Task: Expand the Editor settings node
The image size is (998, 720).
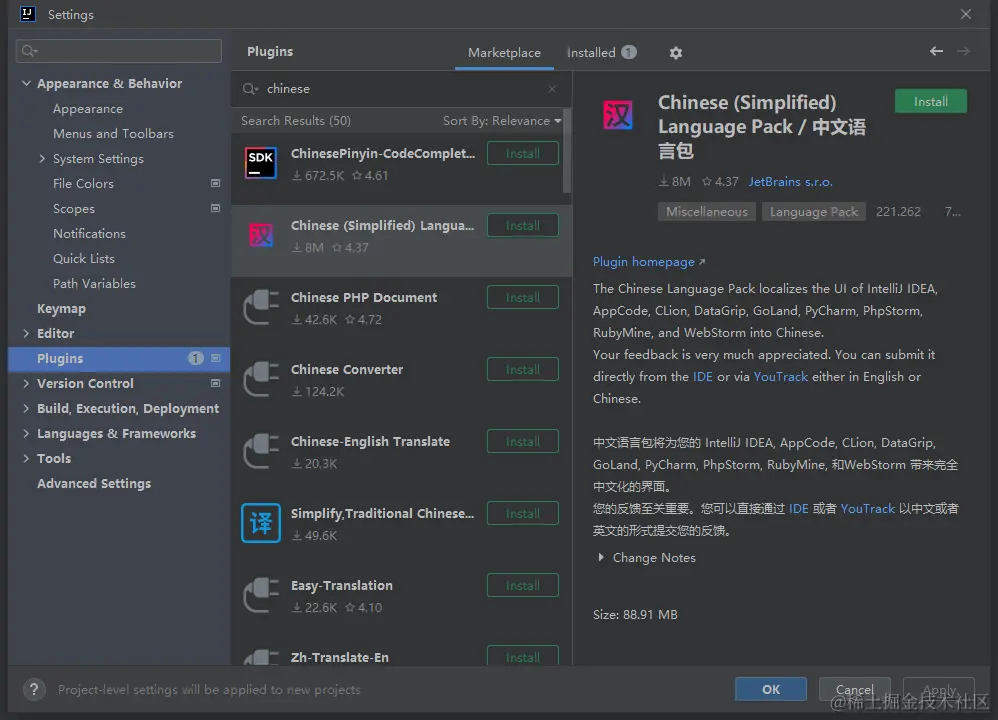Action: [26, 333]
